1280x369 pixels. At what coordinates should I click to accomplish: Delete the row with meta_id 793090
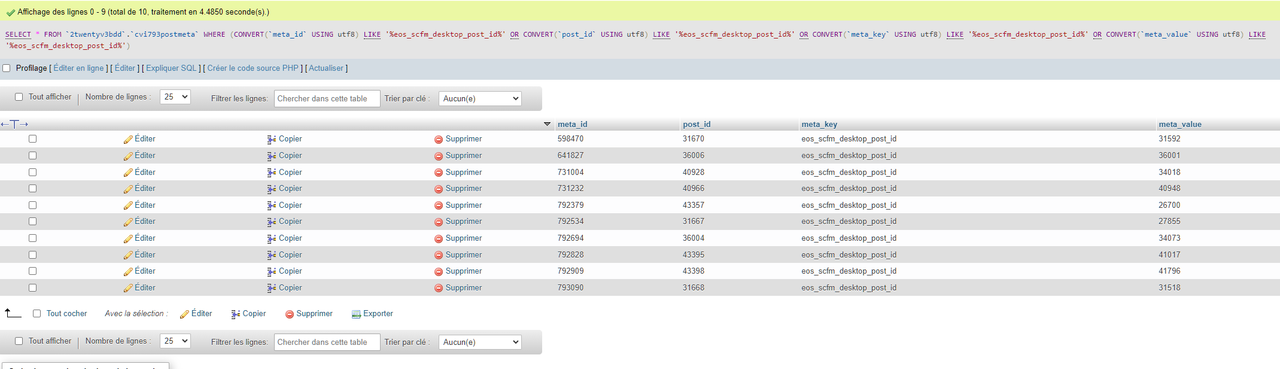point(457,288)
